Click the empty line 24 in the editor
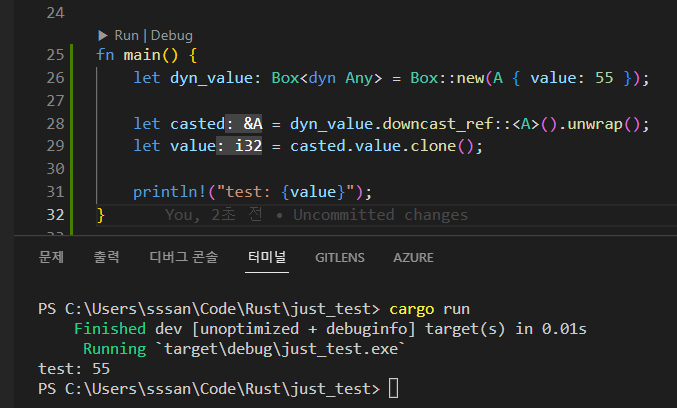The image size is (677, 408). click(300, 13)
